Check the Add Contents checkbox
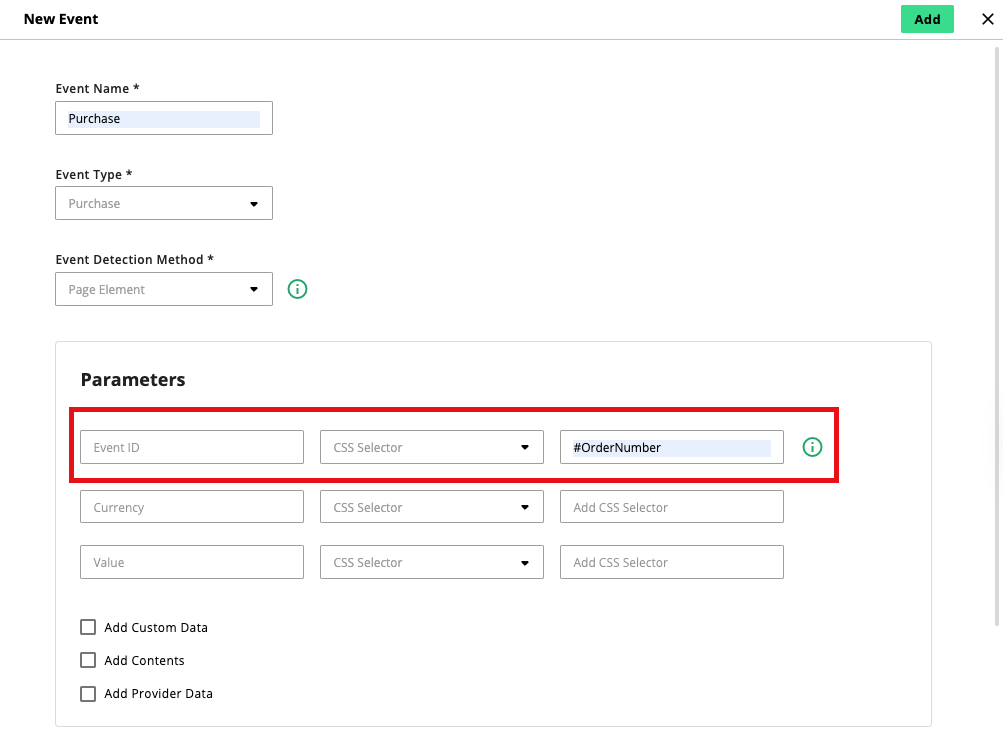This screenshot has height=756, width=1003. 88,661
